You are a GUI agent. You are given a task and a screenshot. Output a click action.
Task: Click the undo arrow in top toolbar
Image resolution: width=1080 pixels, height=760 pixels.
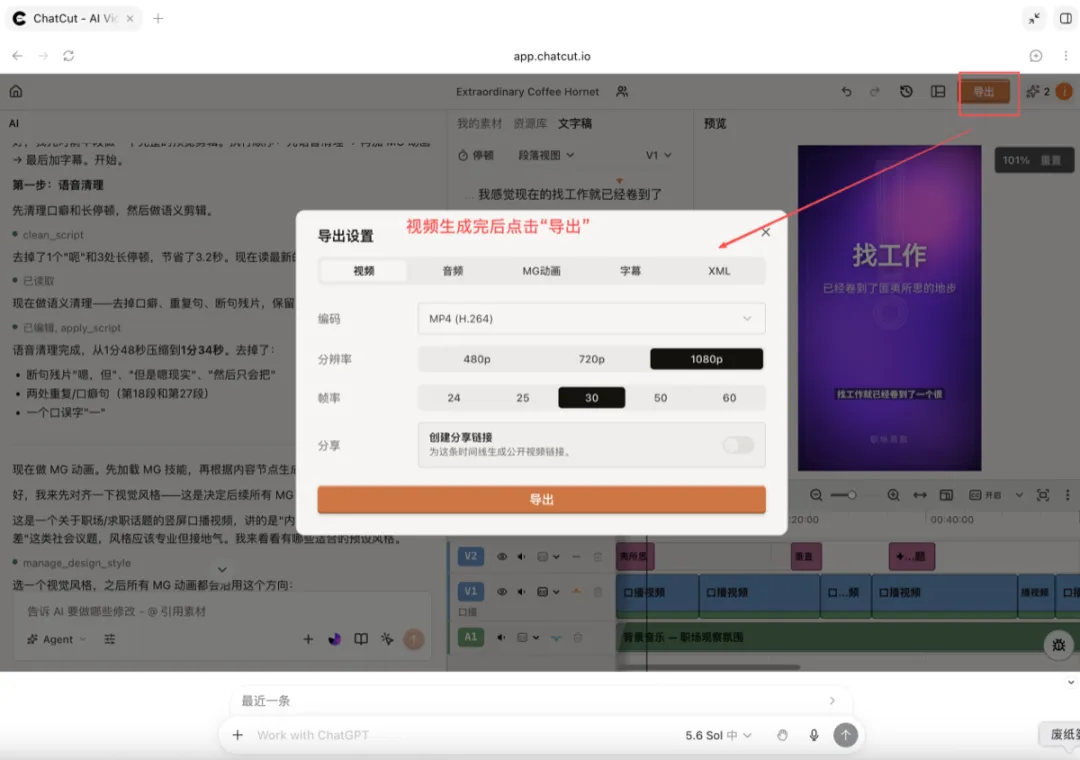(x=847, y=91)
